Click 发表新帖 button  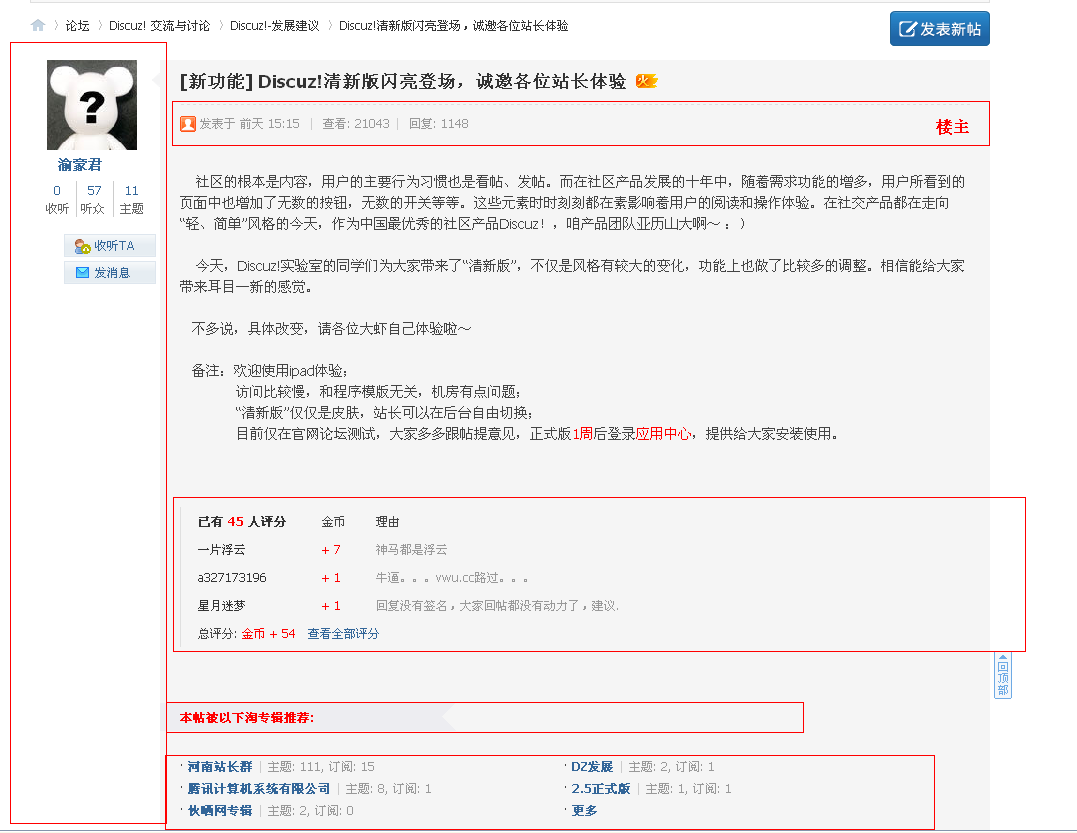(940, 29)
